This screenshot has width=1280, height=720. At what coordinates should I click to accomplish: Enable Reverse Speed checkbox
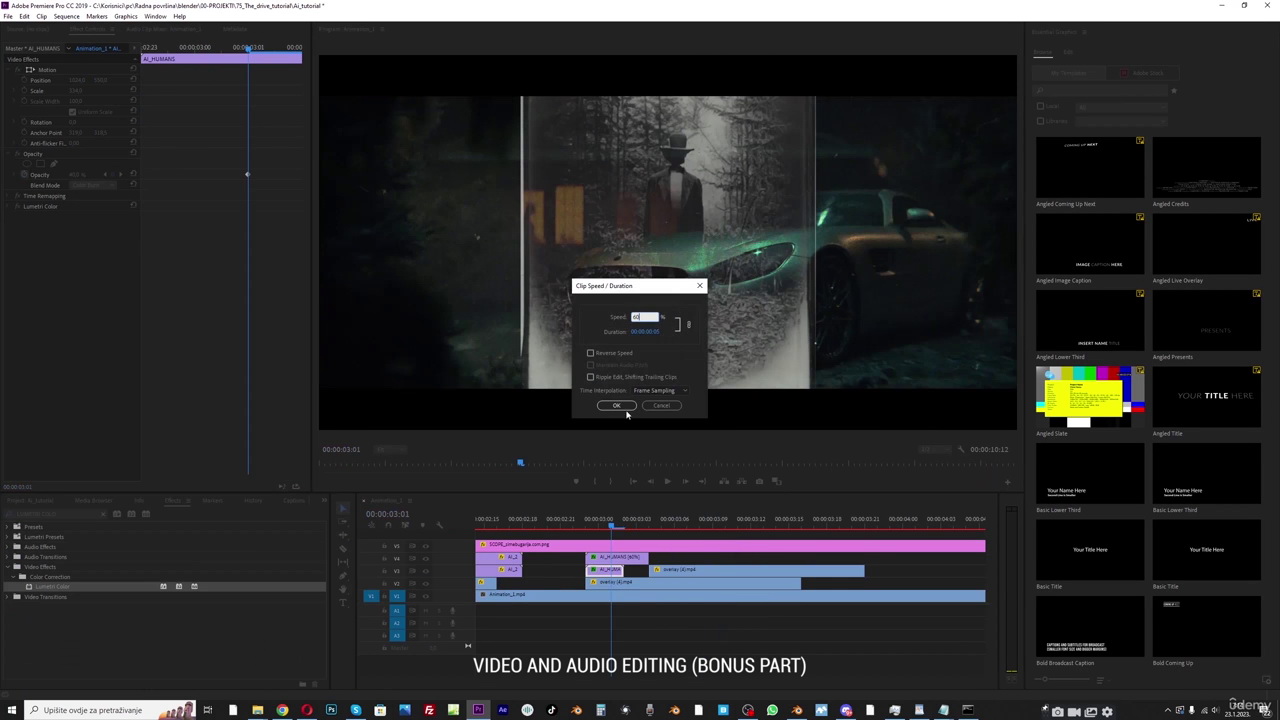[x=590, y=353]
